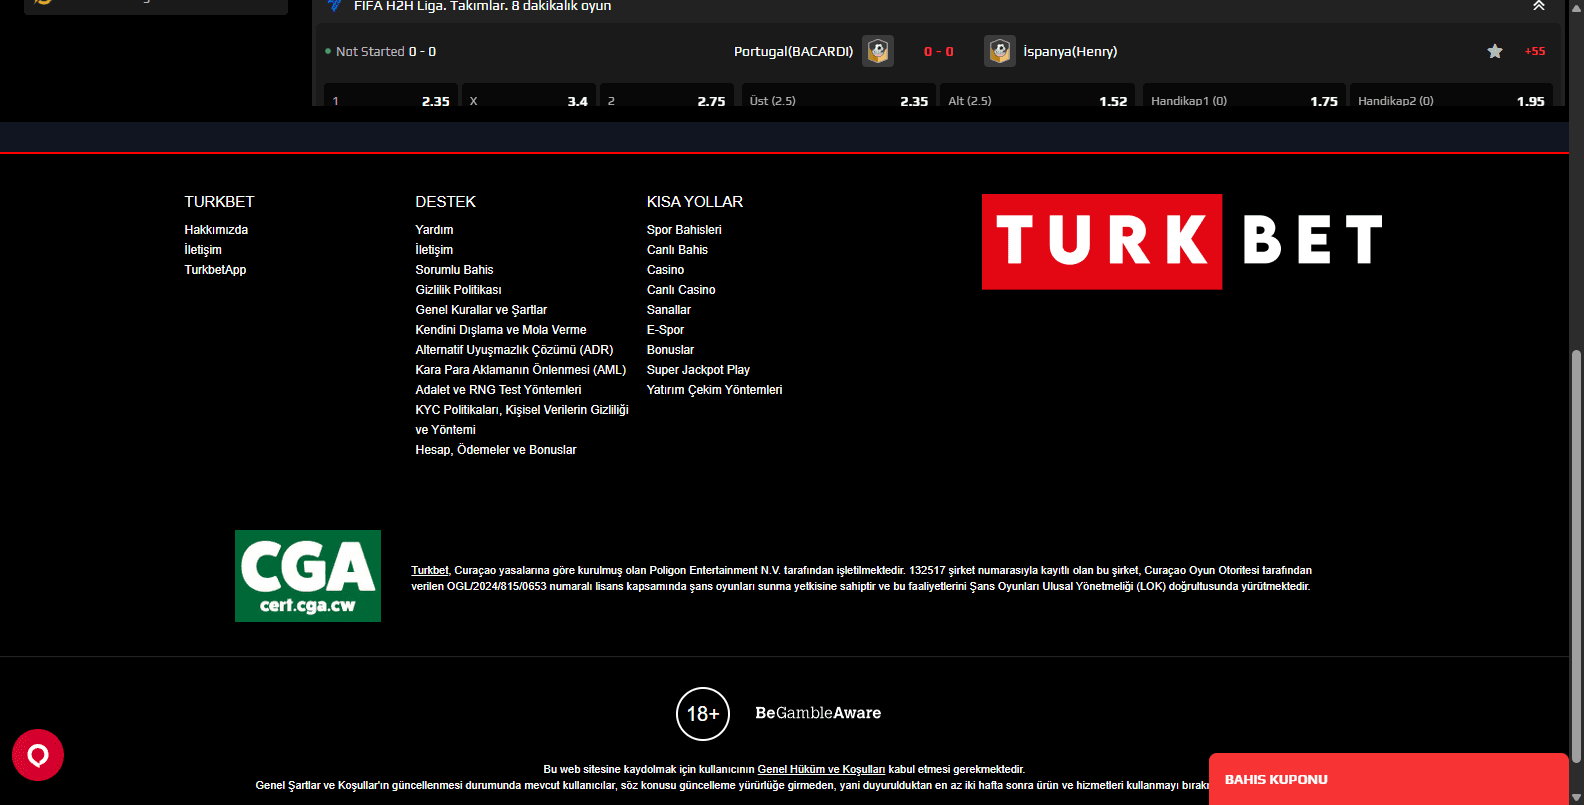The width and height of the screenshot is (1584, 805).
Task: Click the İspanya(Henry) team badge
Action: (1000, 51)
